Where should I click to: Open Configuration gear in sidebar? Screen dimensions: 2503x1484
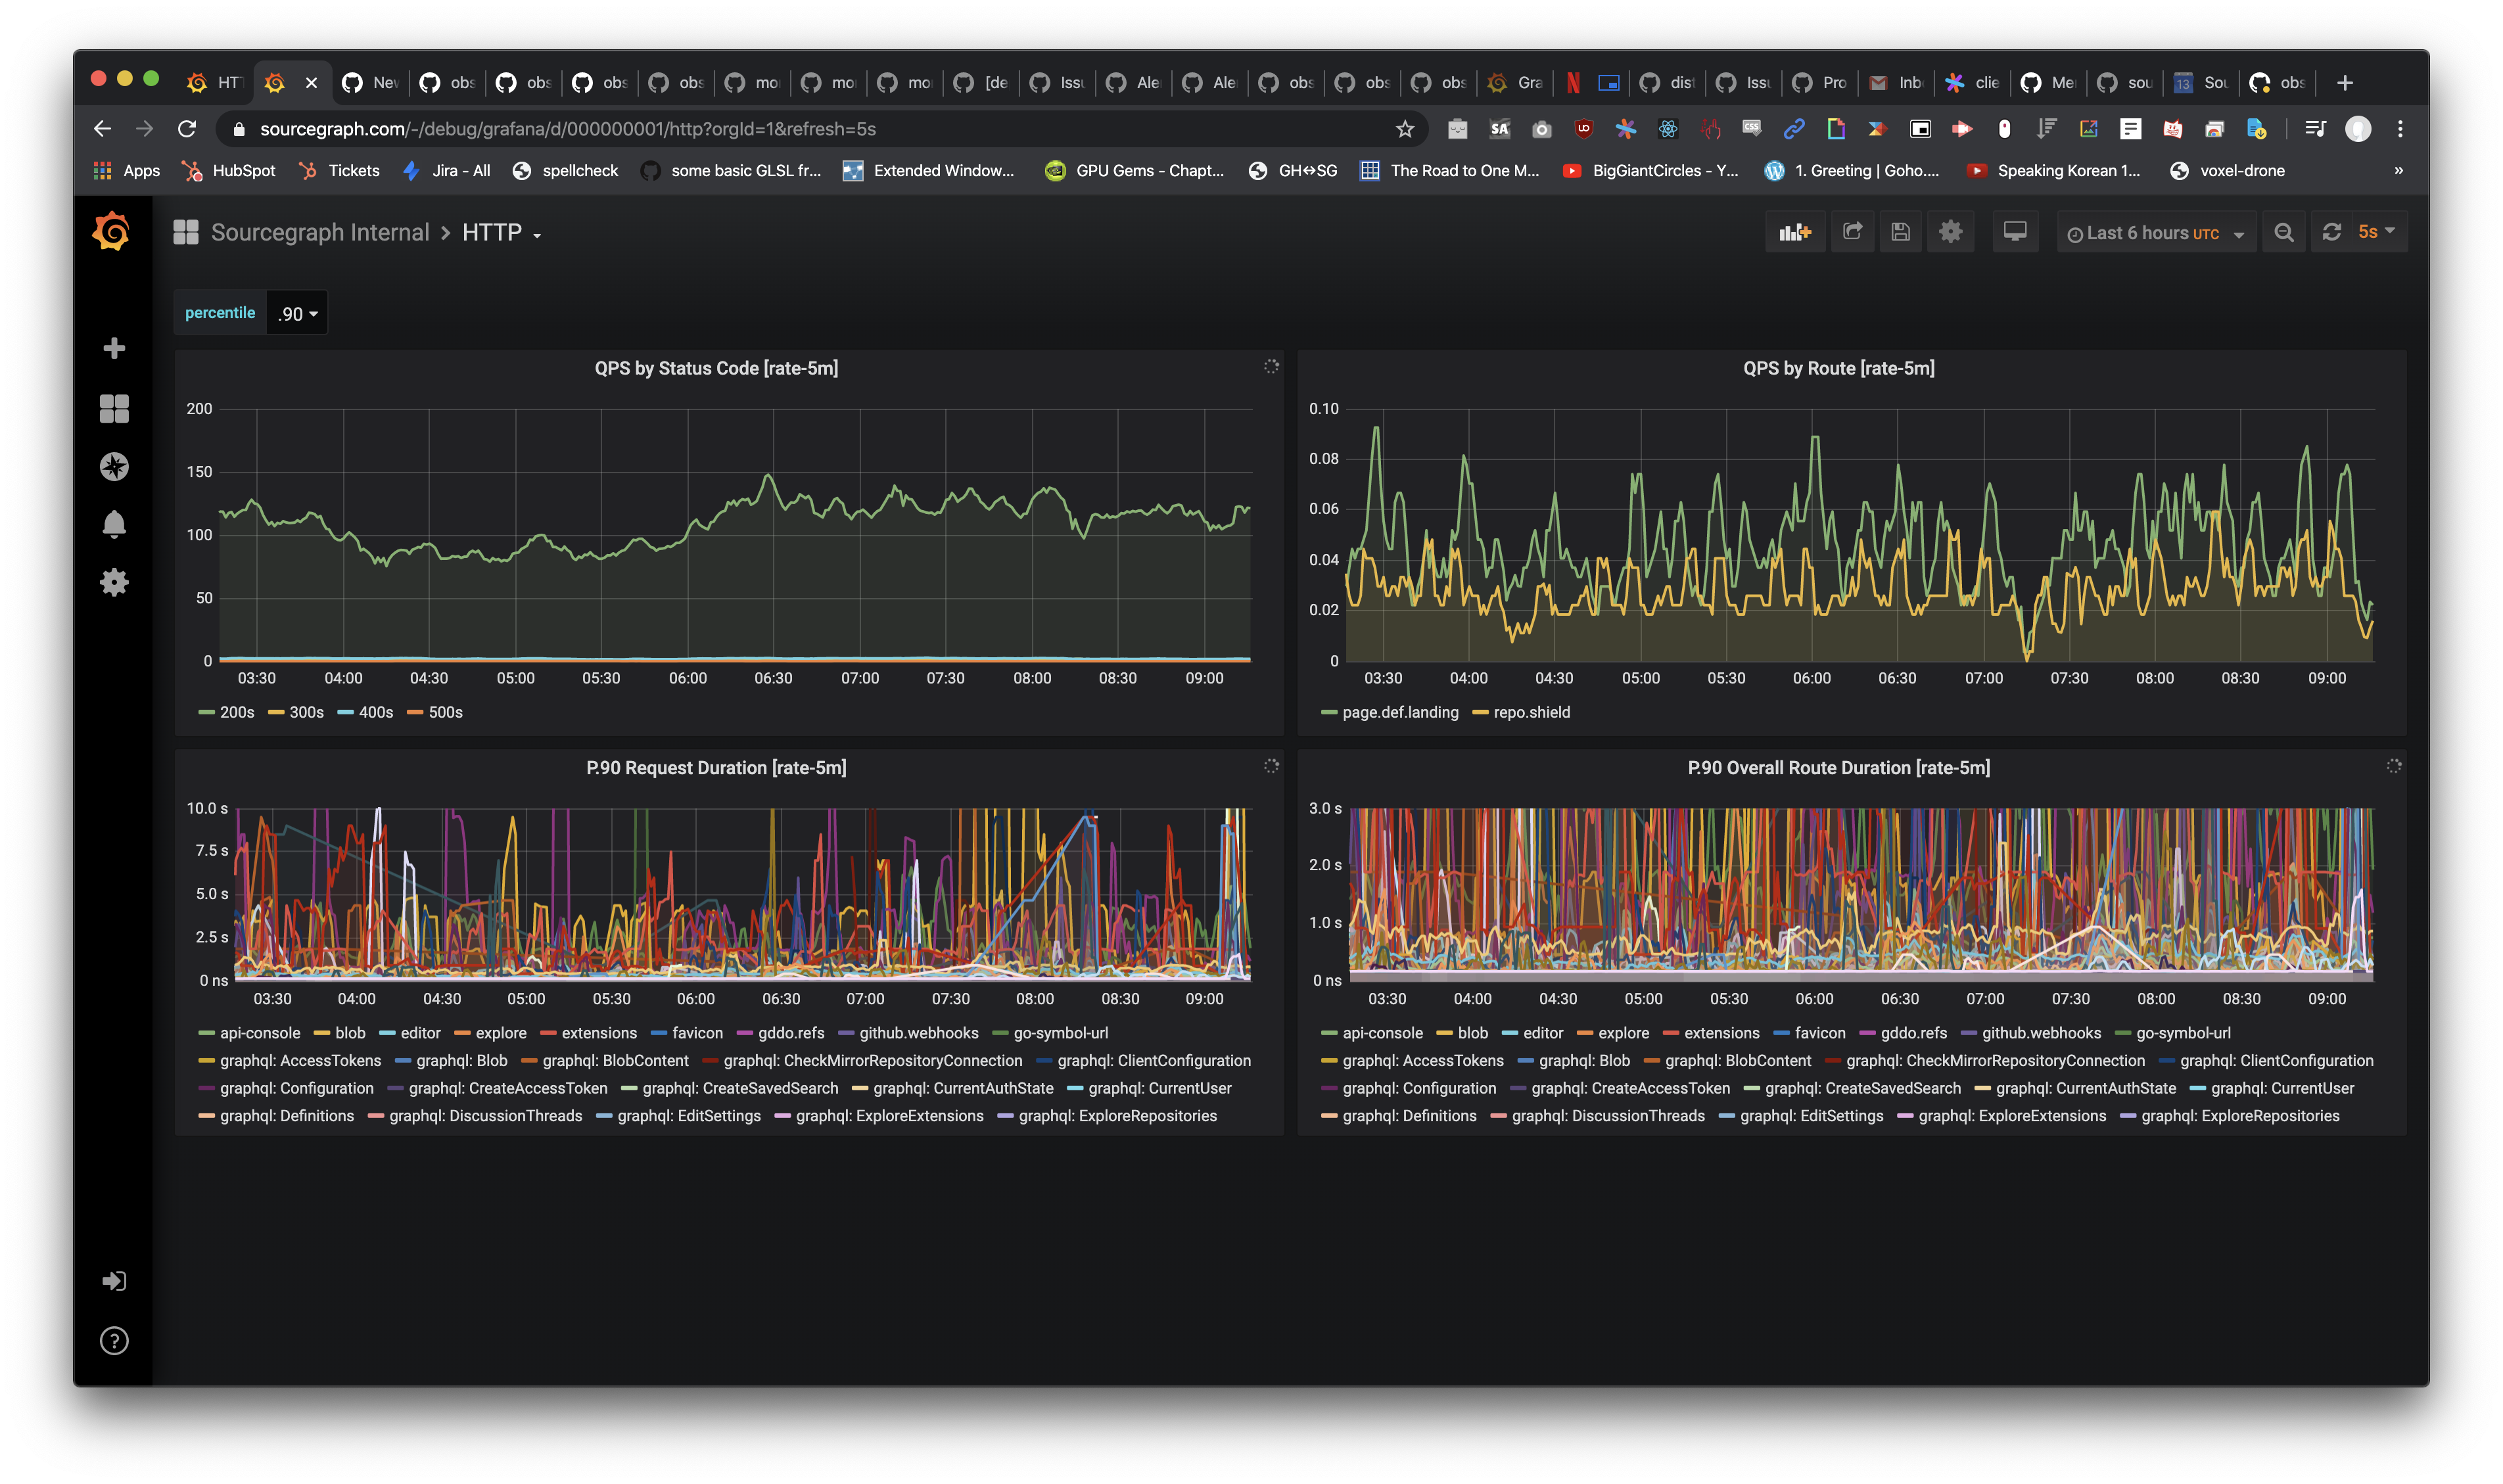coord(114,582)
